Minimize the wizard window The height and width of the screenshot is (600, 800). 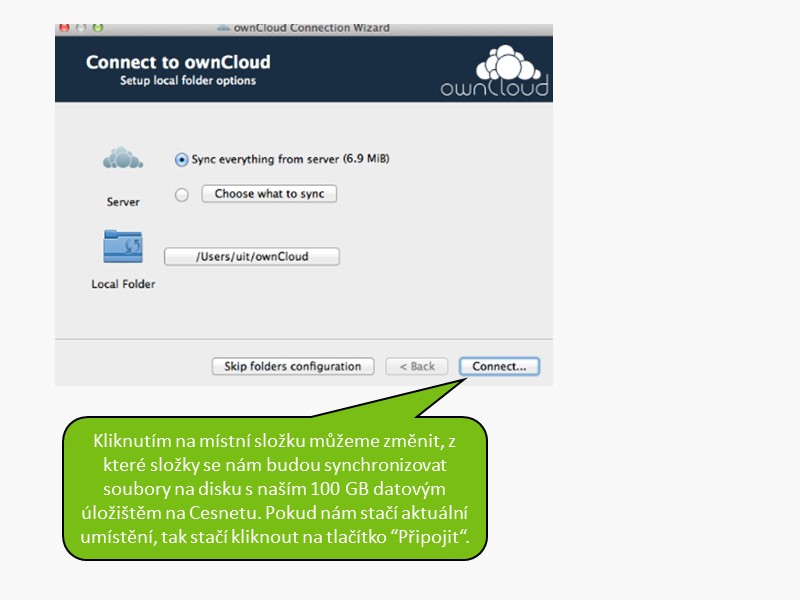click(x=81, y=28)
